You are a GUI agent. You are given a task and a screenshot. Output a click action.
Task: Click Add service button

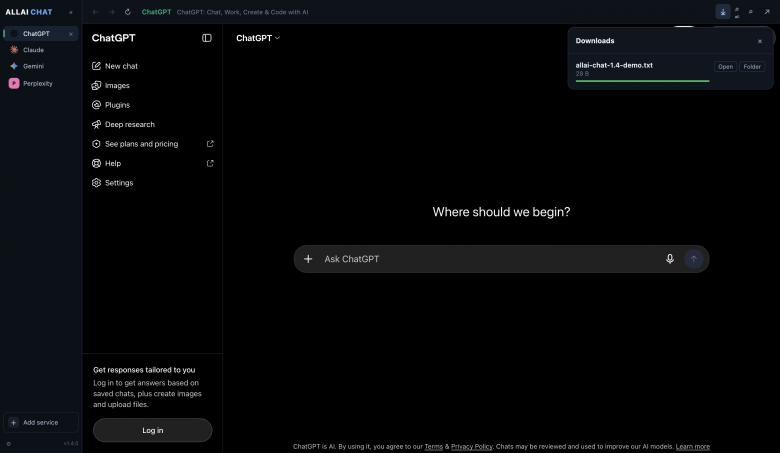tap(41, 422)
